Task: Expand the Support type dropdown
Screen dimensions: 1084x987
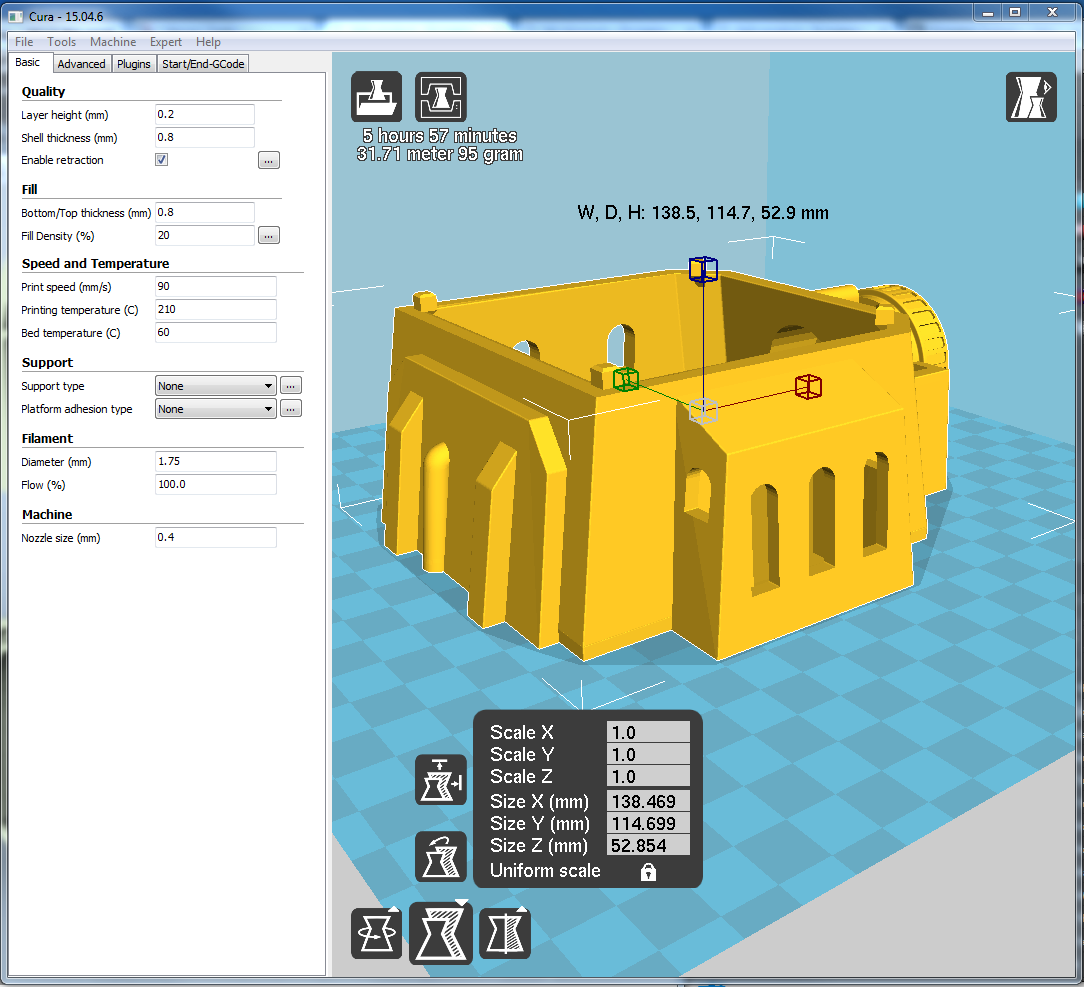Action: click(216, 386)
